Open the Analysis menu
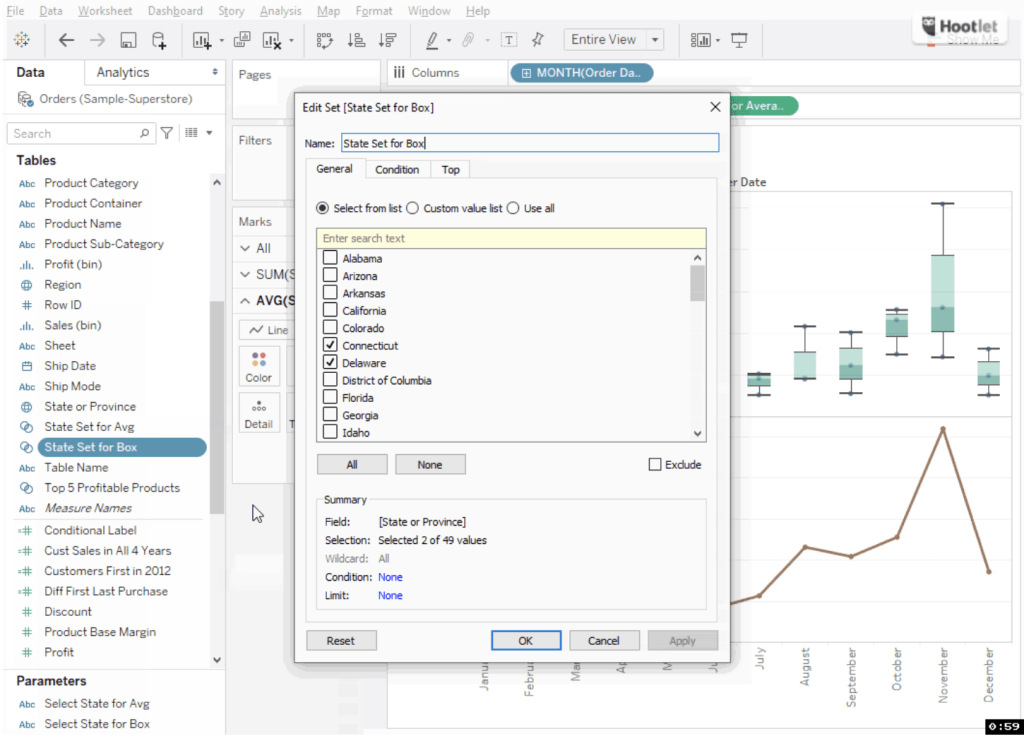Viewport: 1024px width, 746px height. click(280, 11)
